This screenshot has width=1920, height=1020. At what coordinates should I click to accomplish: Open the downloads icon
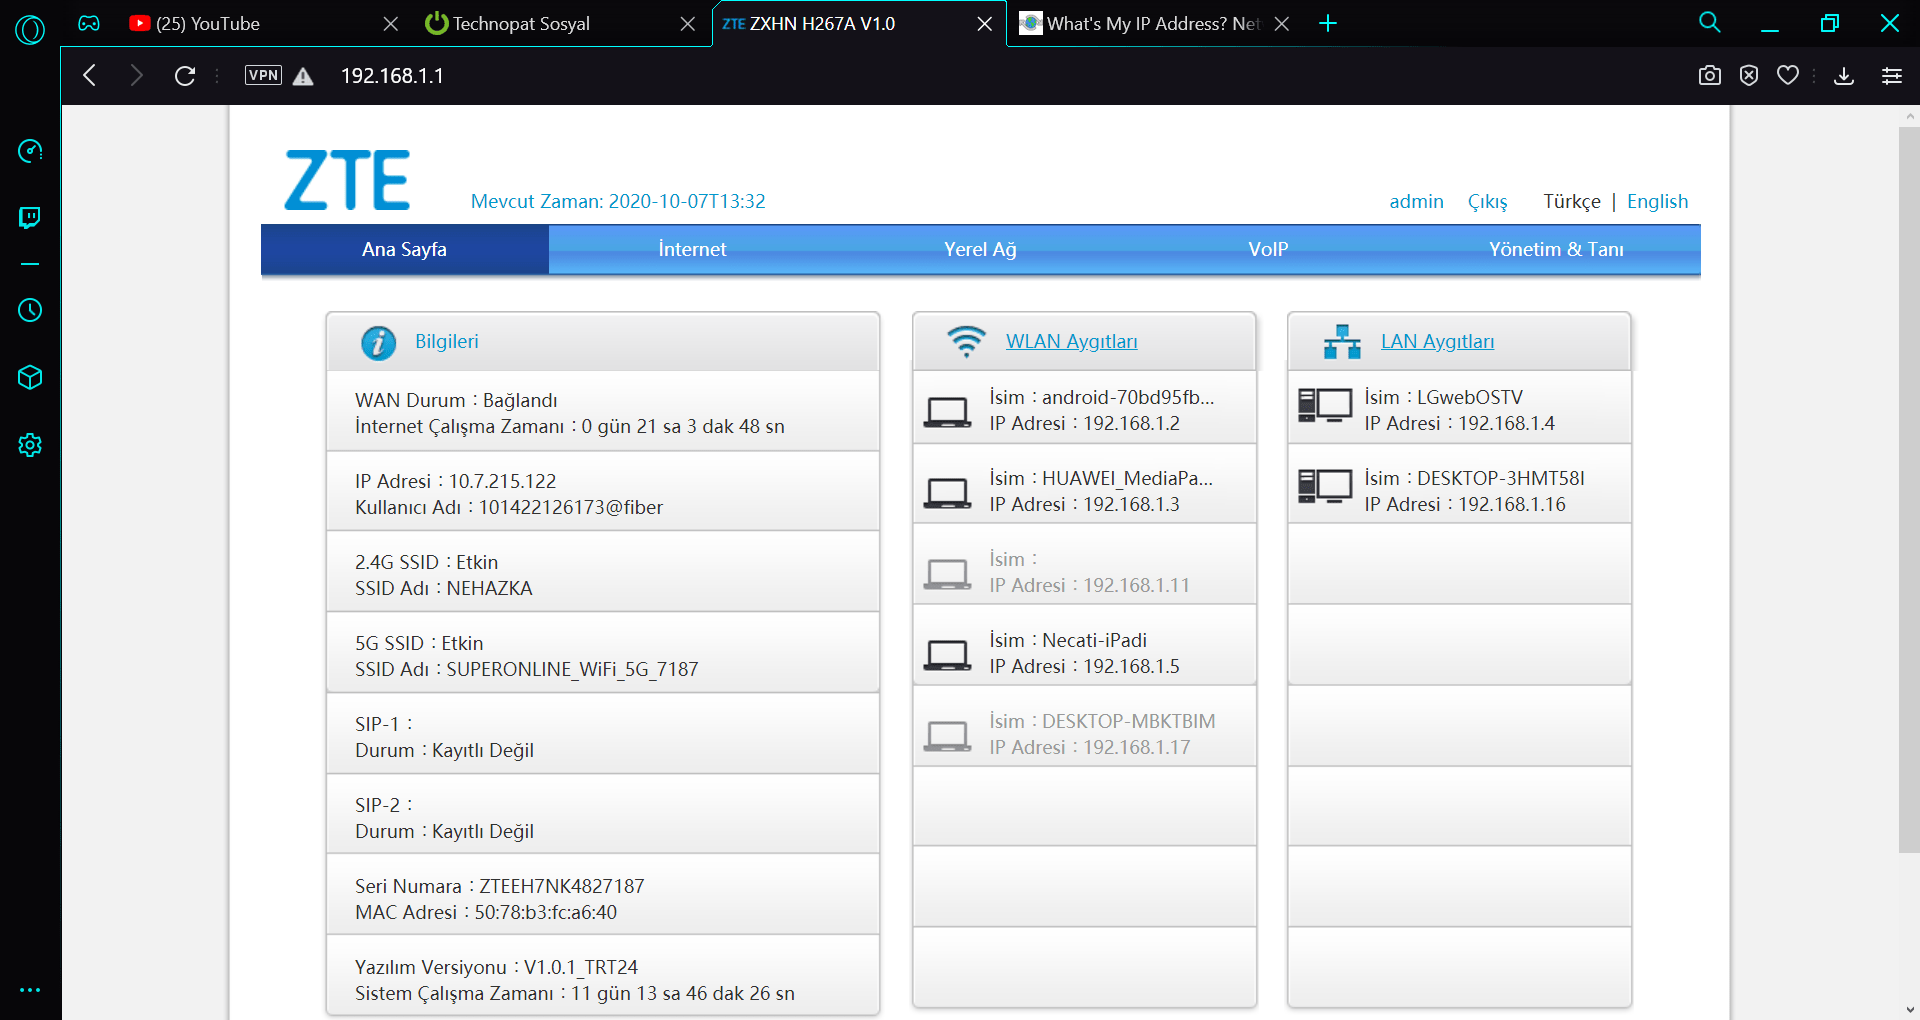tap(1844, 75)
